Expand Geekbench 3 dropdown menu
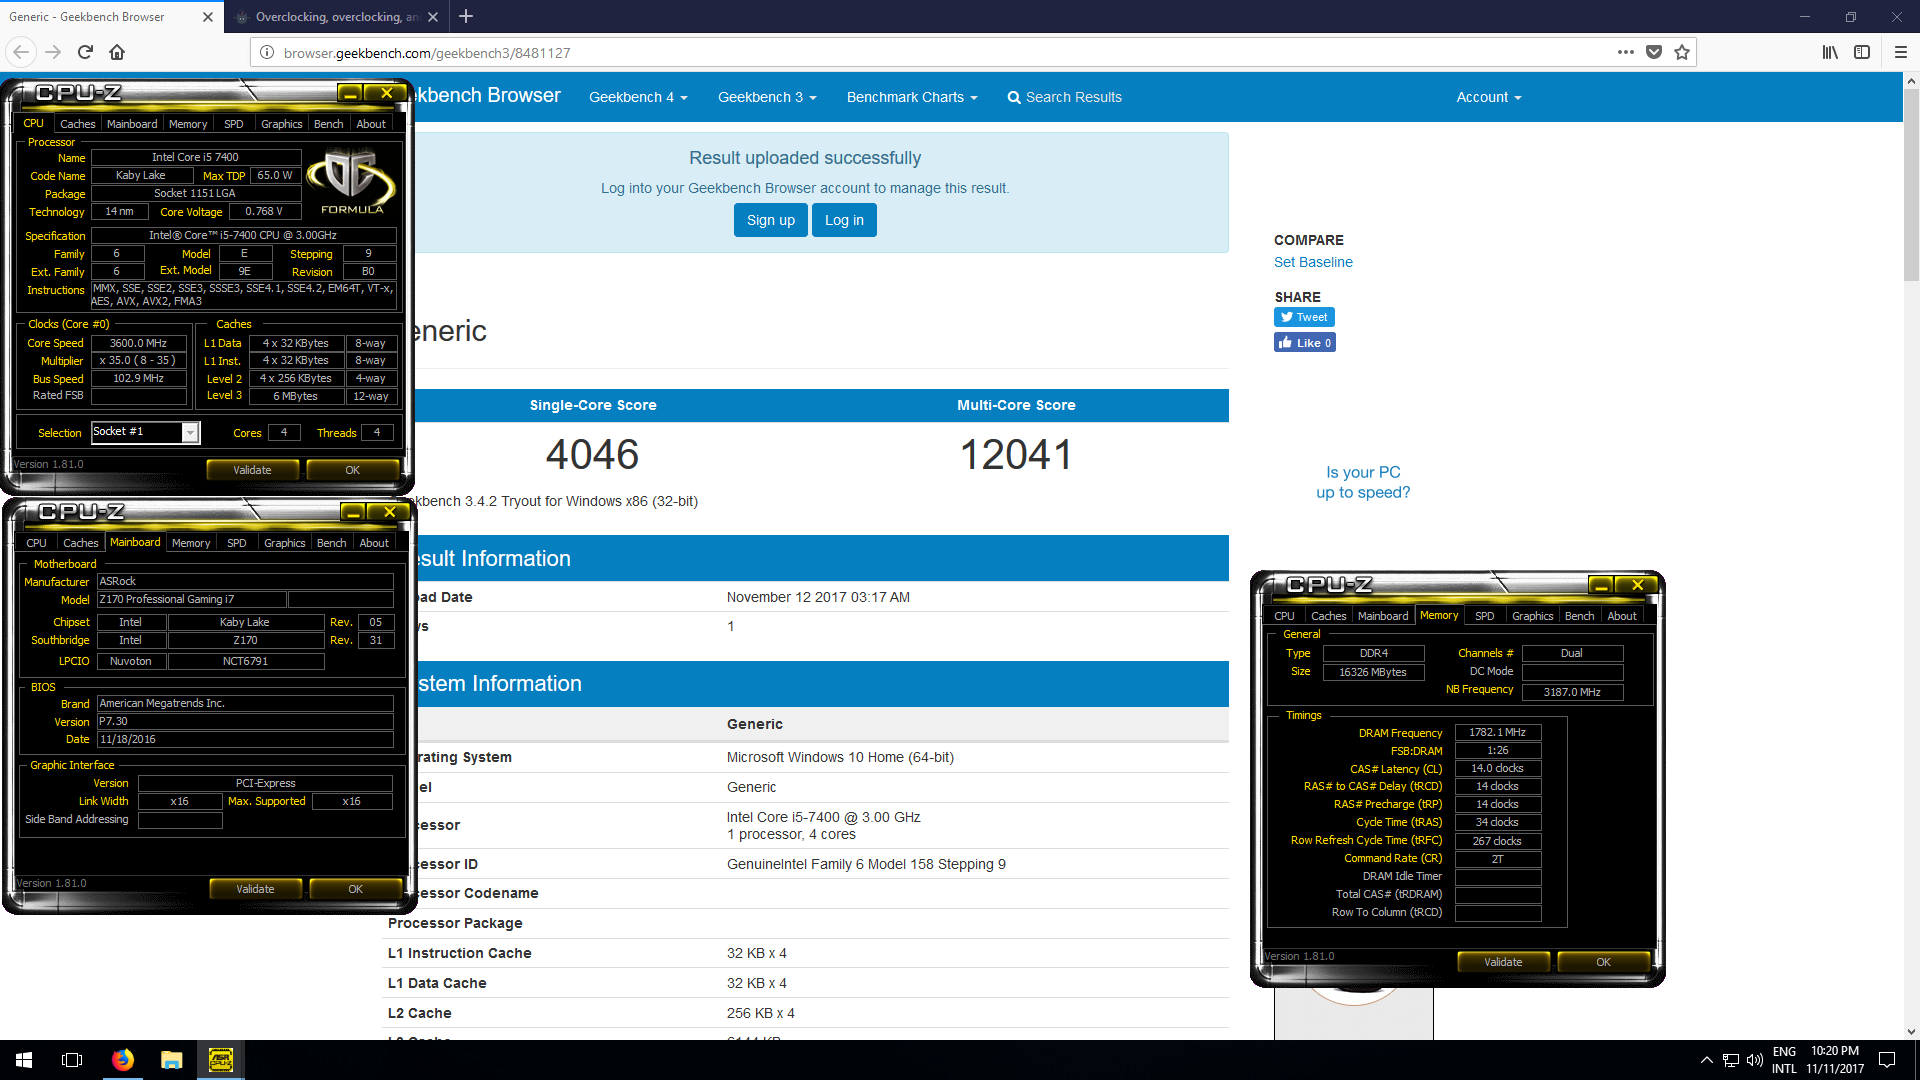Screen dimensions: 1920x1080 (767, 97)
